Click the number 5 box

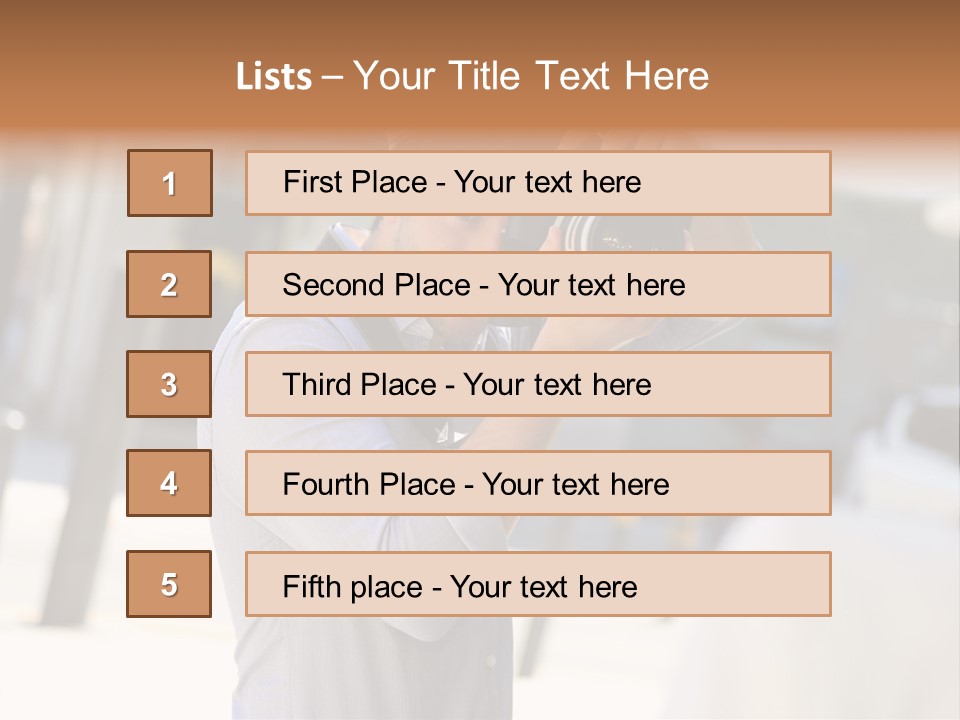170,584
